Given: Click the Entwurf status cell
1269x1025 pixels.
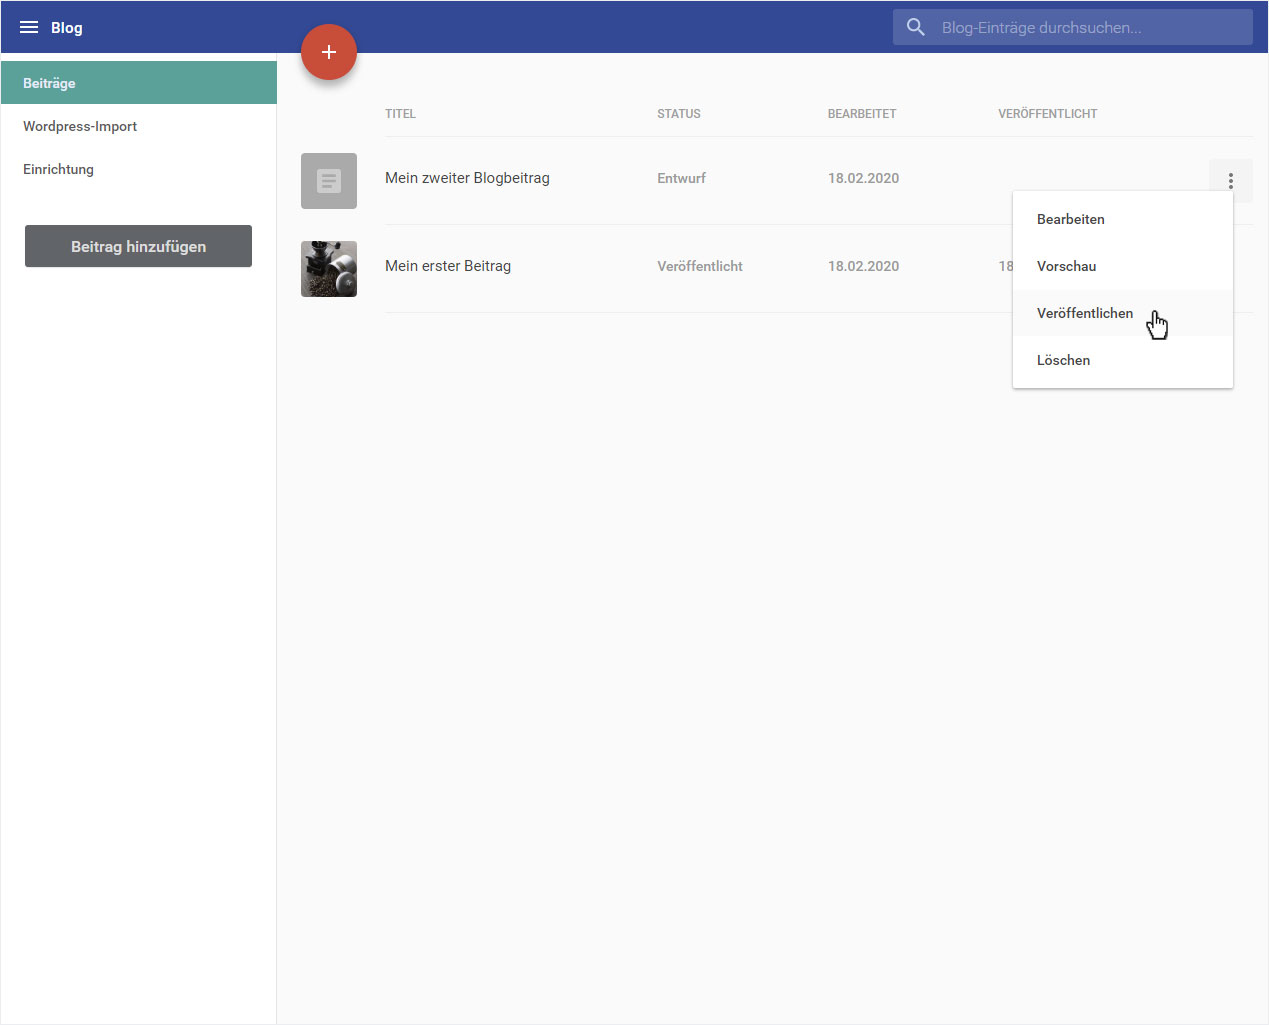Looking at the screenshot, I should tap(681, 178).
